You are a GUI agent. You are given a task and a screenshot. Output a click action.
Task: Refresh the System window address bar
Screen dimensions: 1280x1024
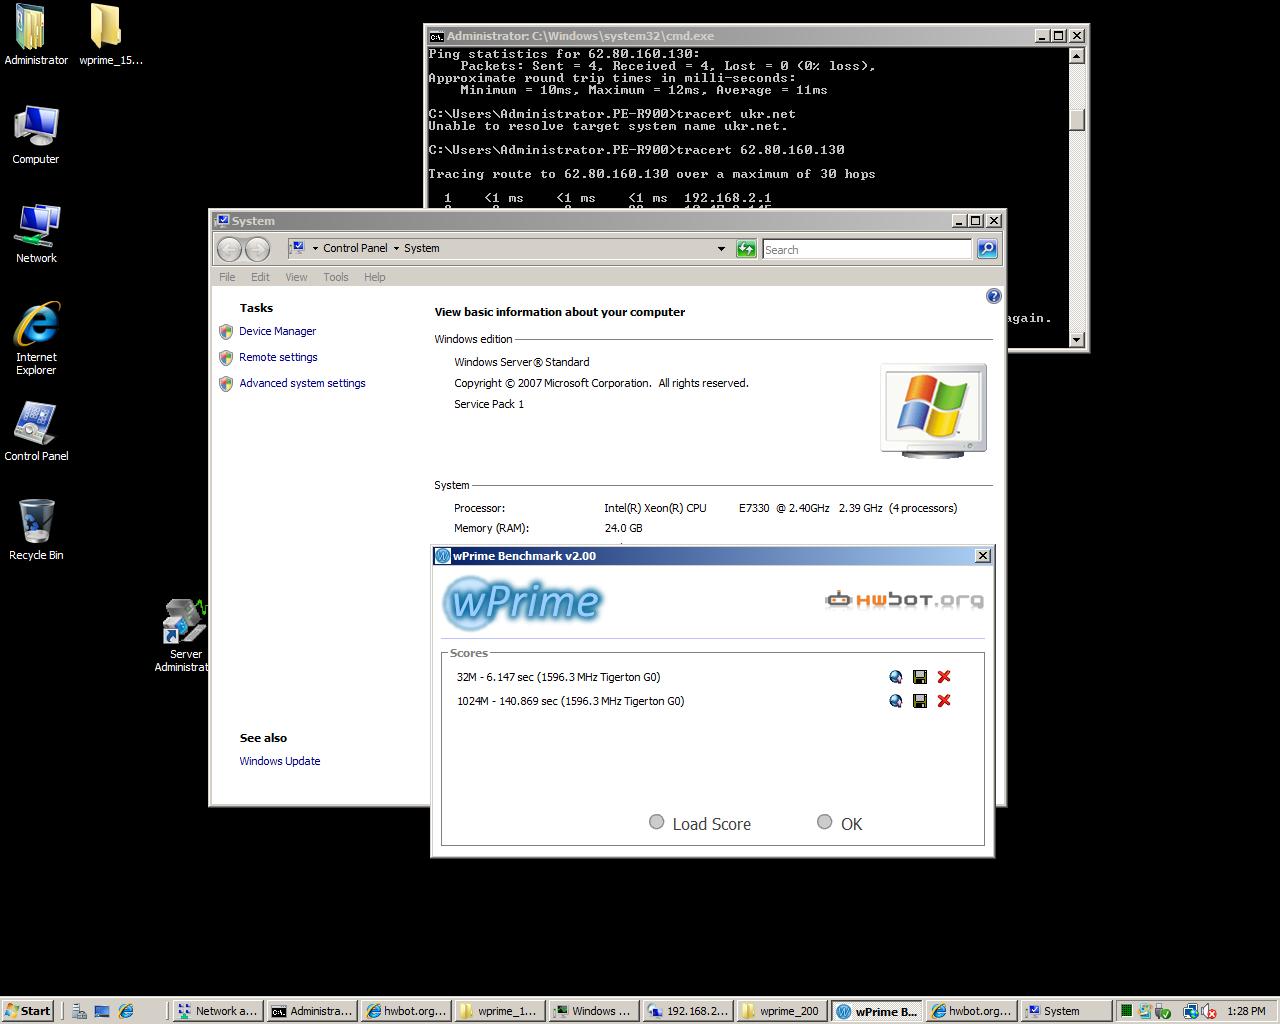pyautogui.click(x=746, y=249)
